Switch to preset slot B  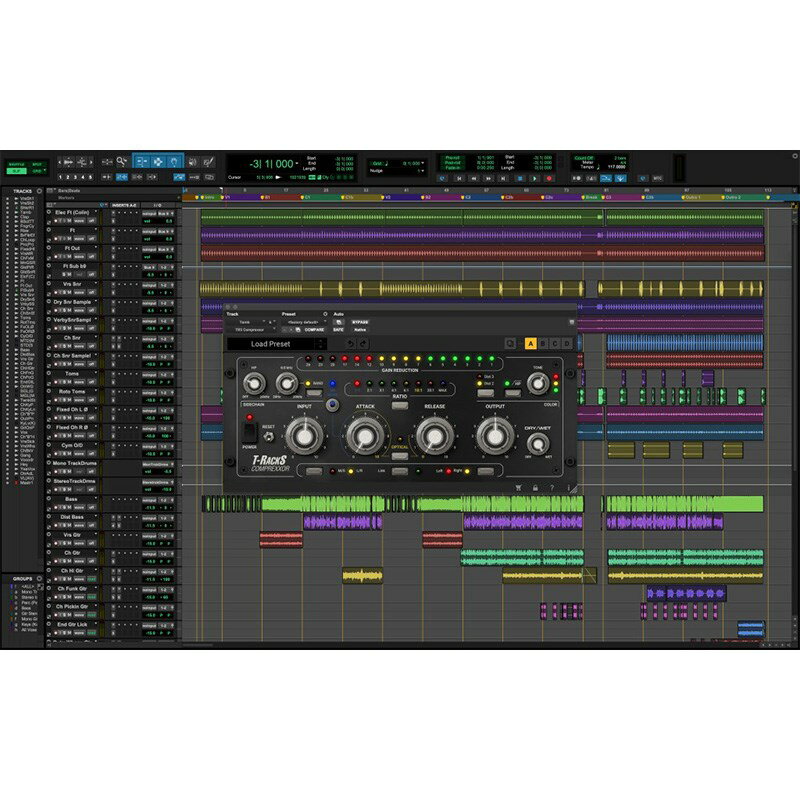(543, 343)
